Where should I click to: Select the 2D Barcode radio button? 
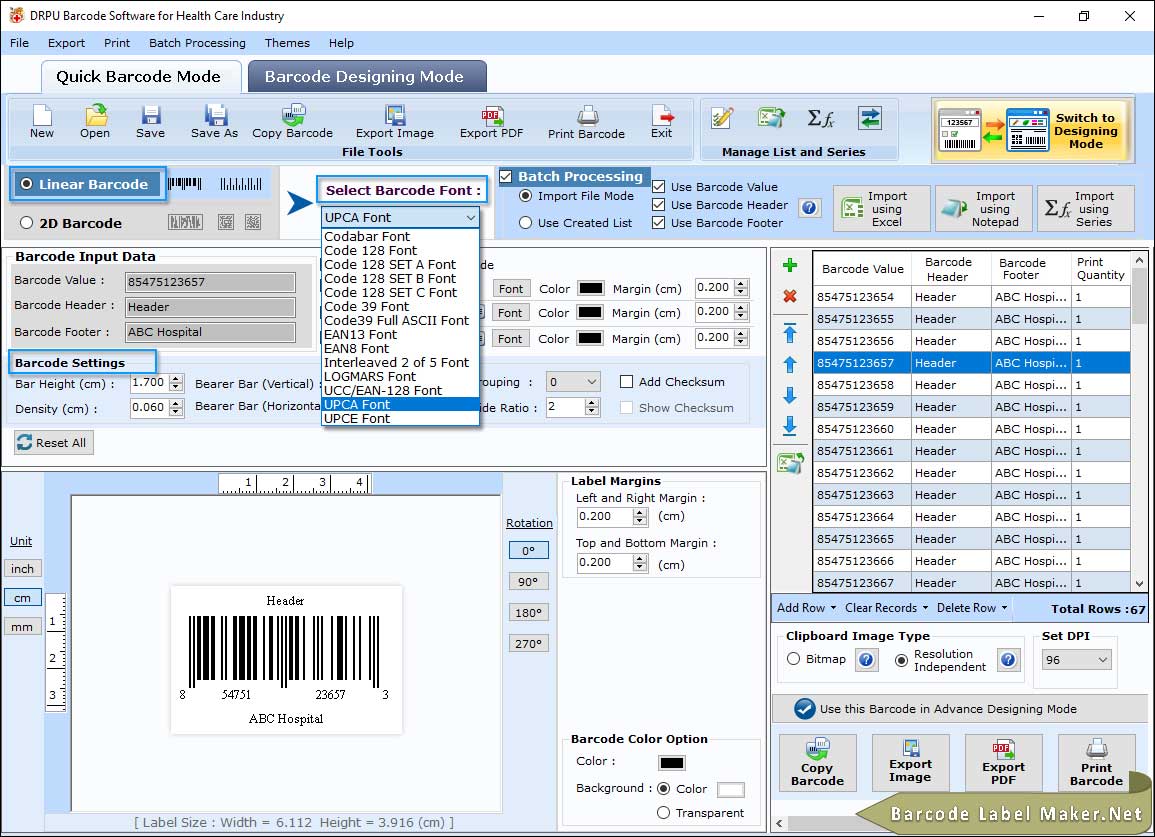(27, 223)
